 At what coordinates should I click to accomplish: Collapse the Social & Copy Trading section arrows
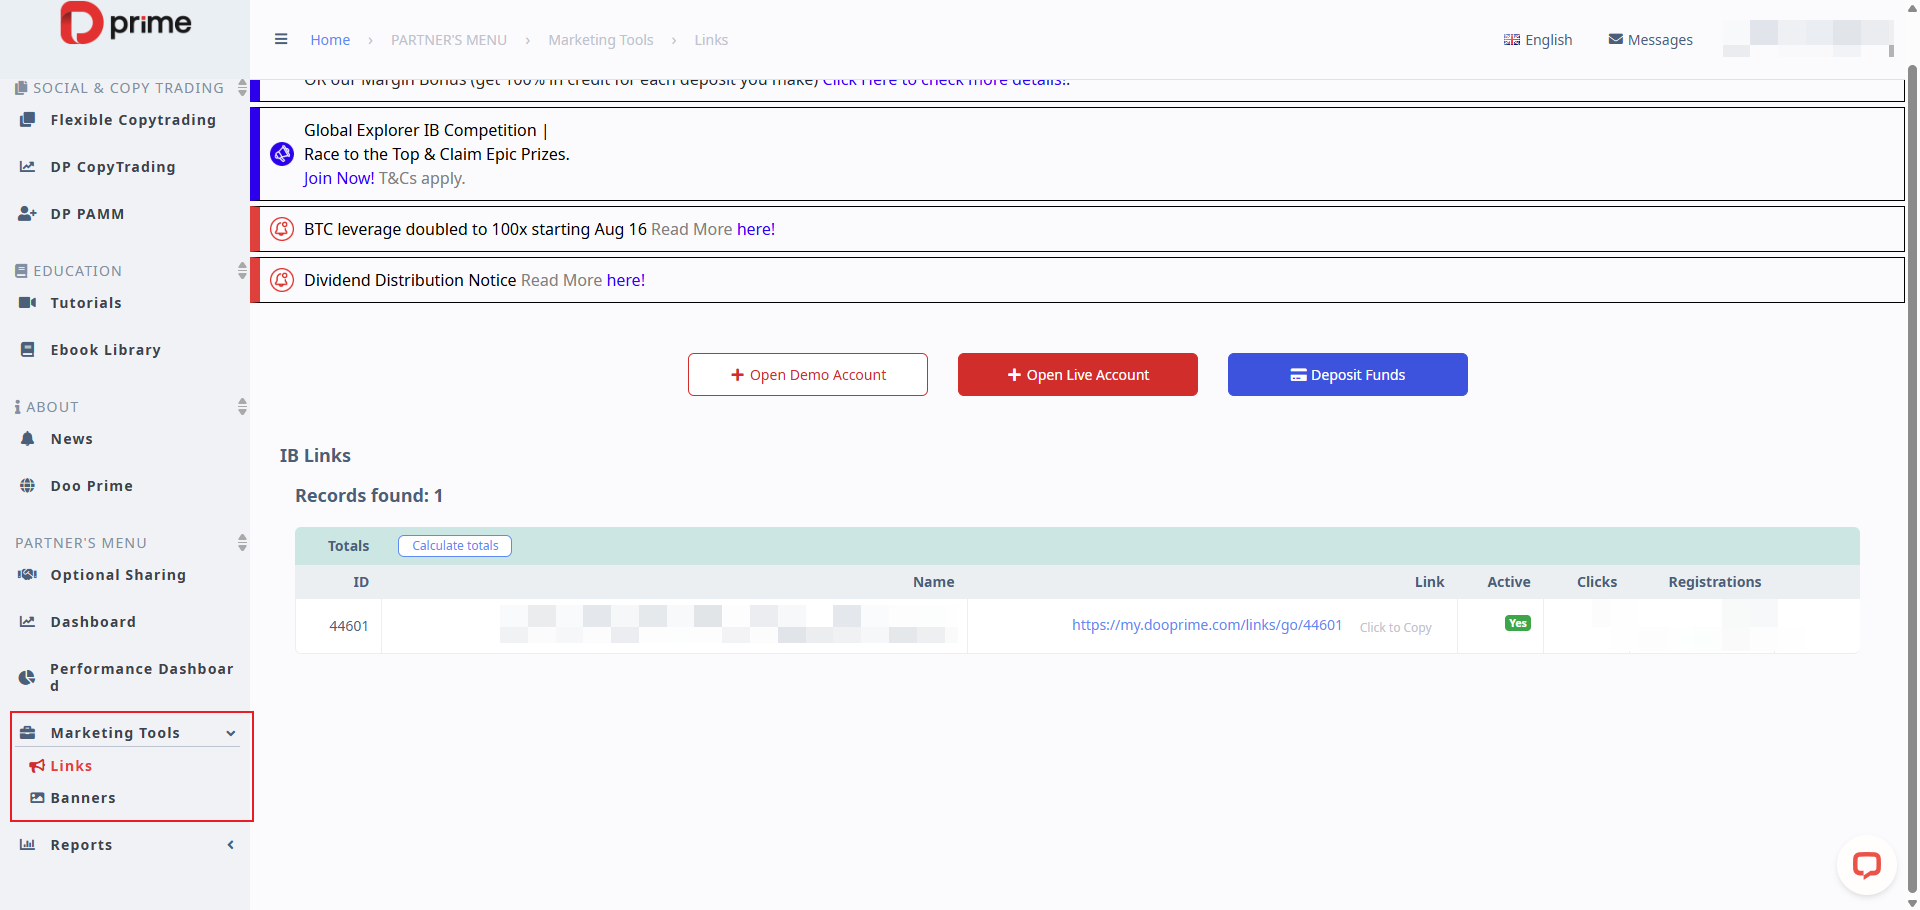coord(242,88)
